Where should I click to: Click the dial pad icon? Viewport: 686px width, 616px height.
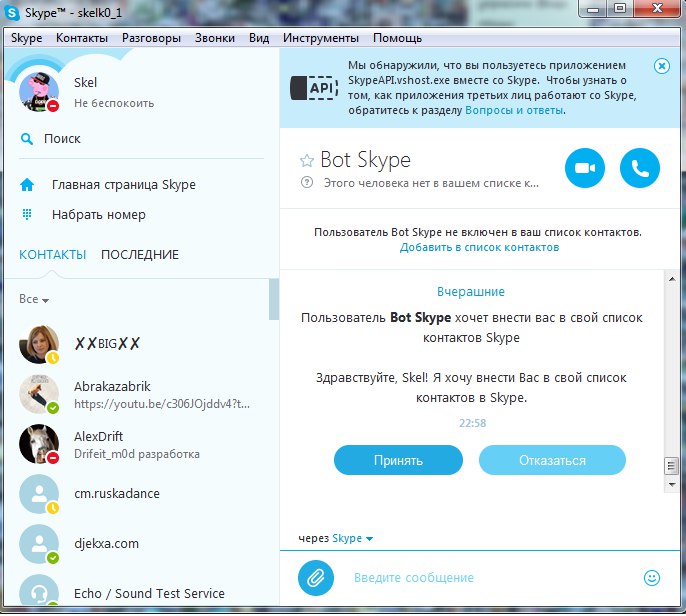click(x=27, y=214)
